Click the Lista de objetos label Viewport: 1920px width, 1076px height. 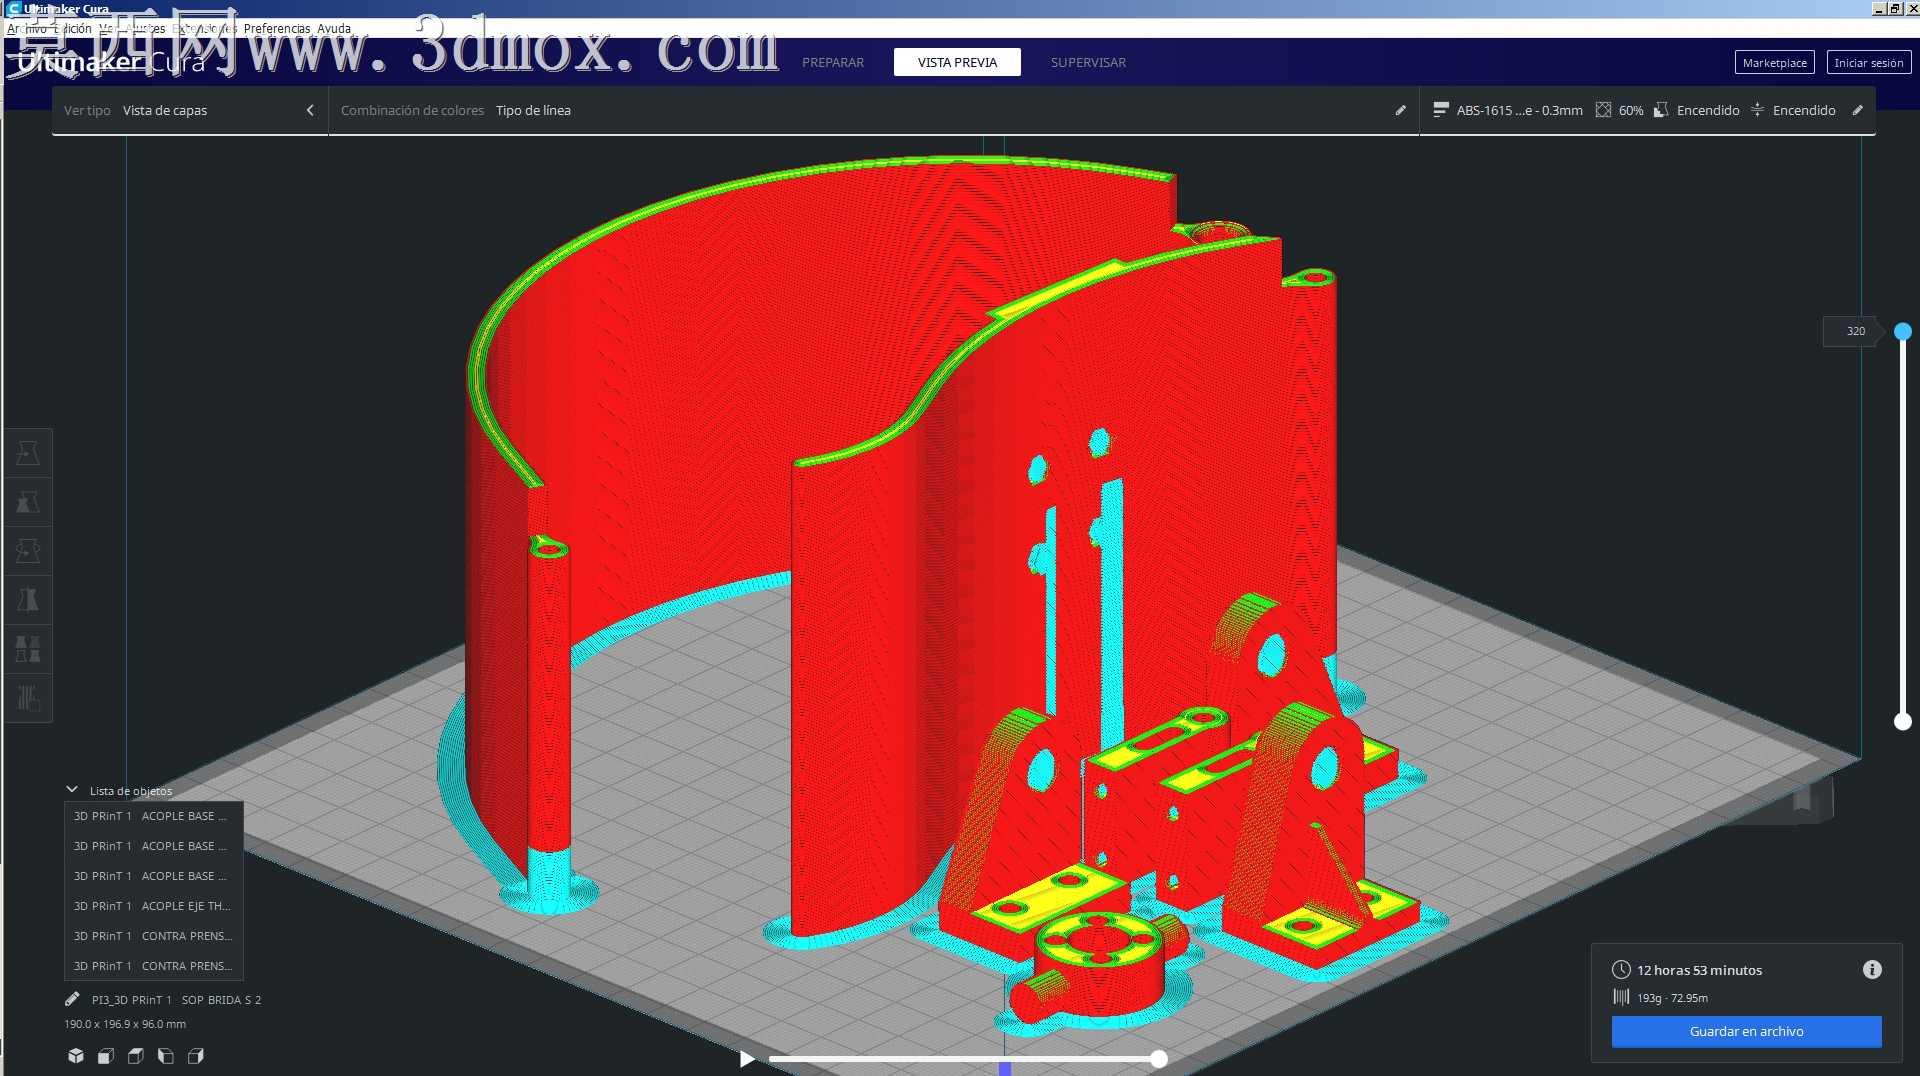coord(131,791)
